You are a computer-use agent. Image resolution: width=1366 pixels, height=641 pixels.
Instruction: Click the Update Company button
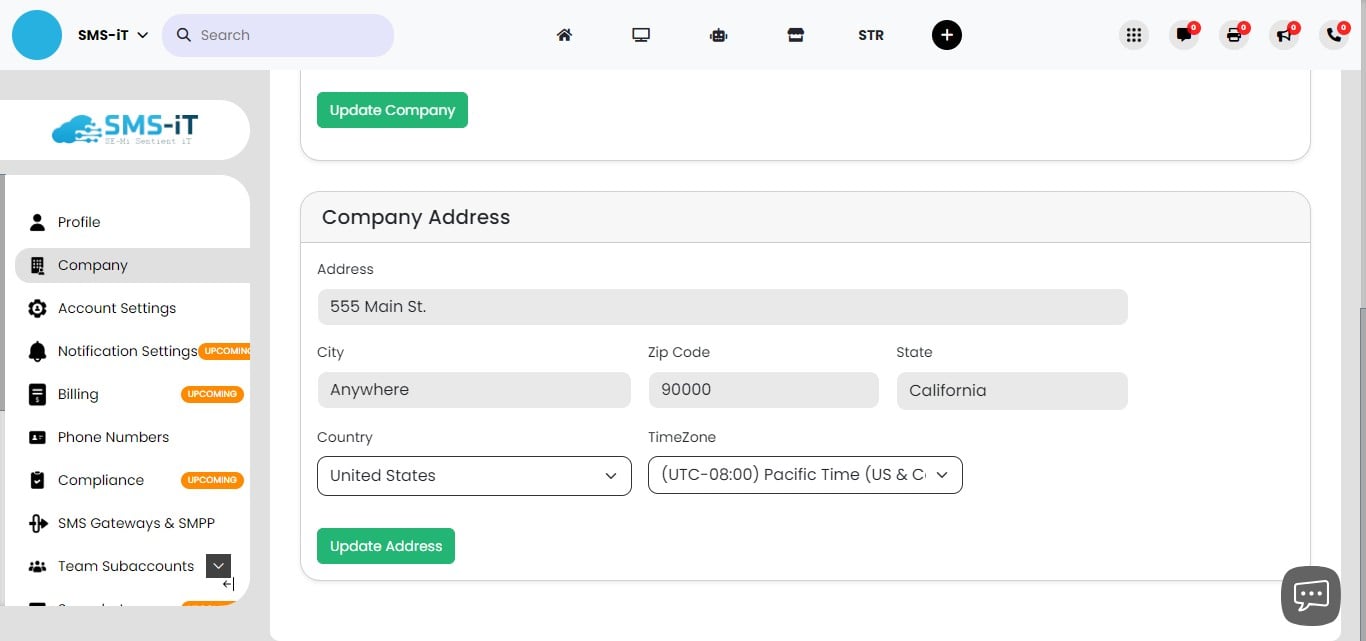[392, 110]
